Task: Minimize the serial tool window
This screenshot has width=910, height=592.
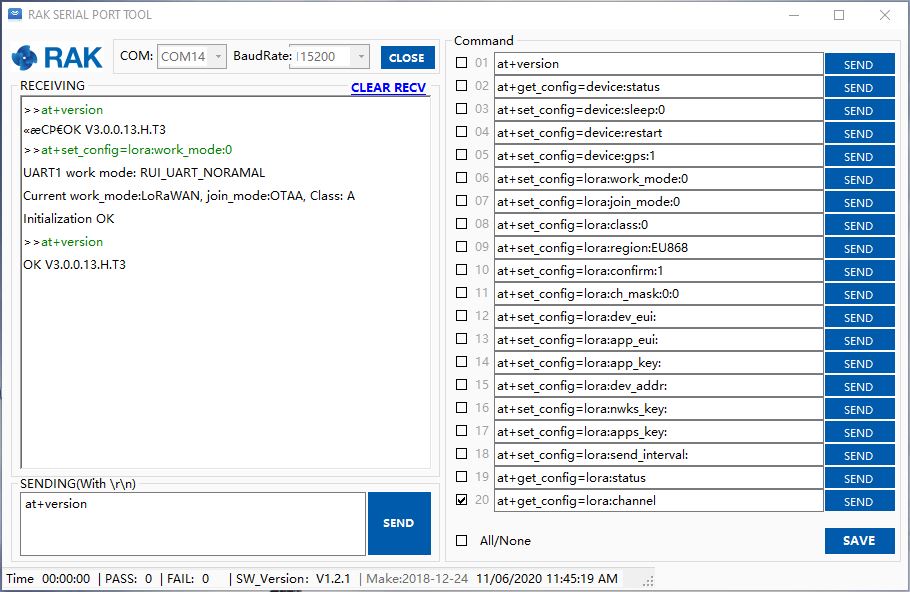Action: click(x=793, y=15)
